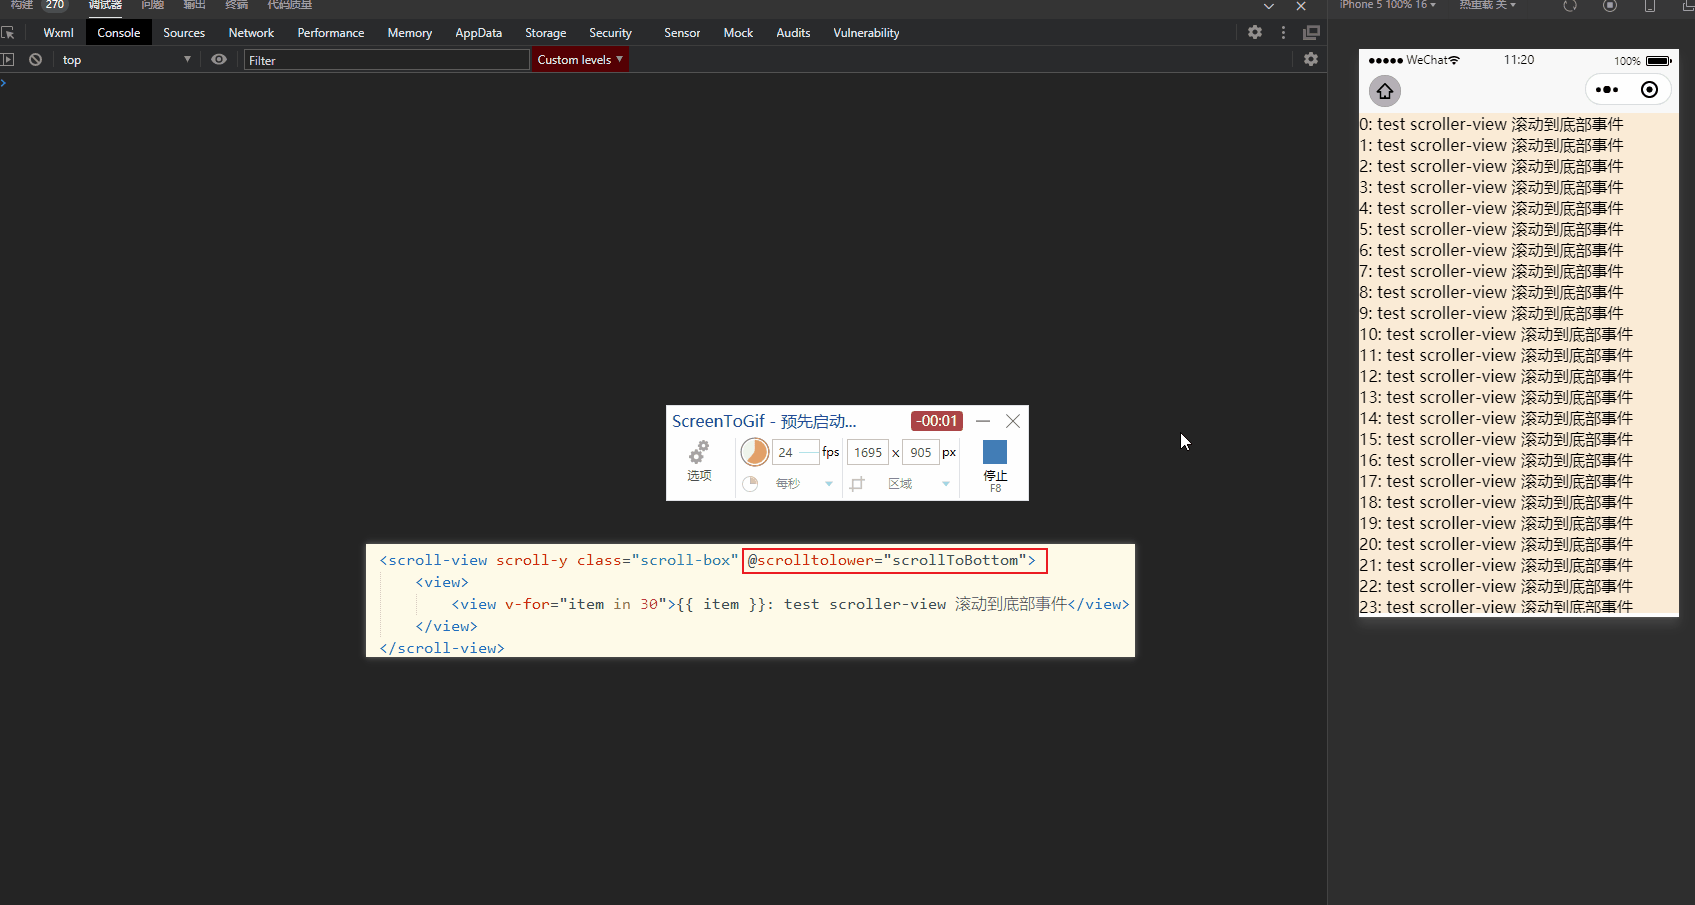Toggle the live expression eye icon

(219, 60)
